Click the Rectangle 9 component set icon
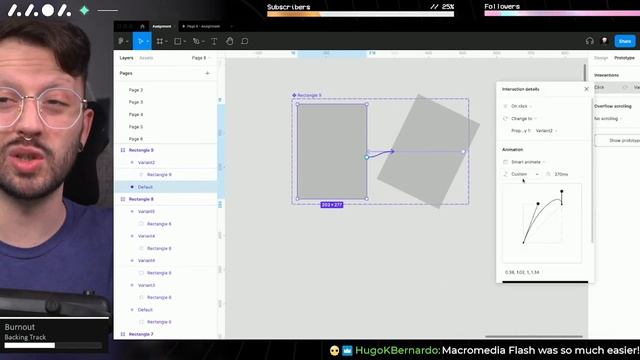Image resolution: width=640 pixels, height=360 pixels. click(x=123, y=150)
